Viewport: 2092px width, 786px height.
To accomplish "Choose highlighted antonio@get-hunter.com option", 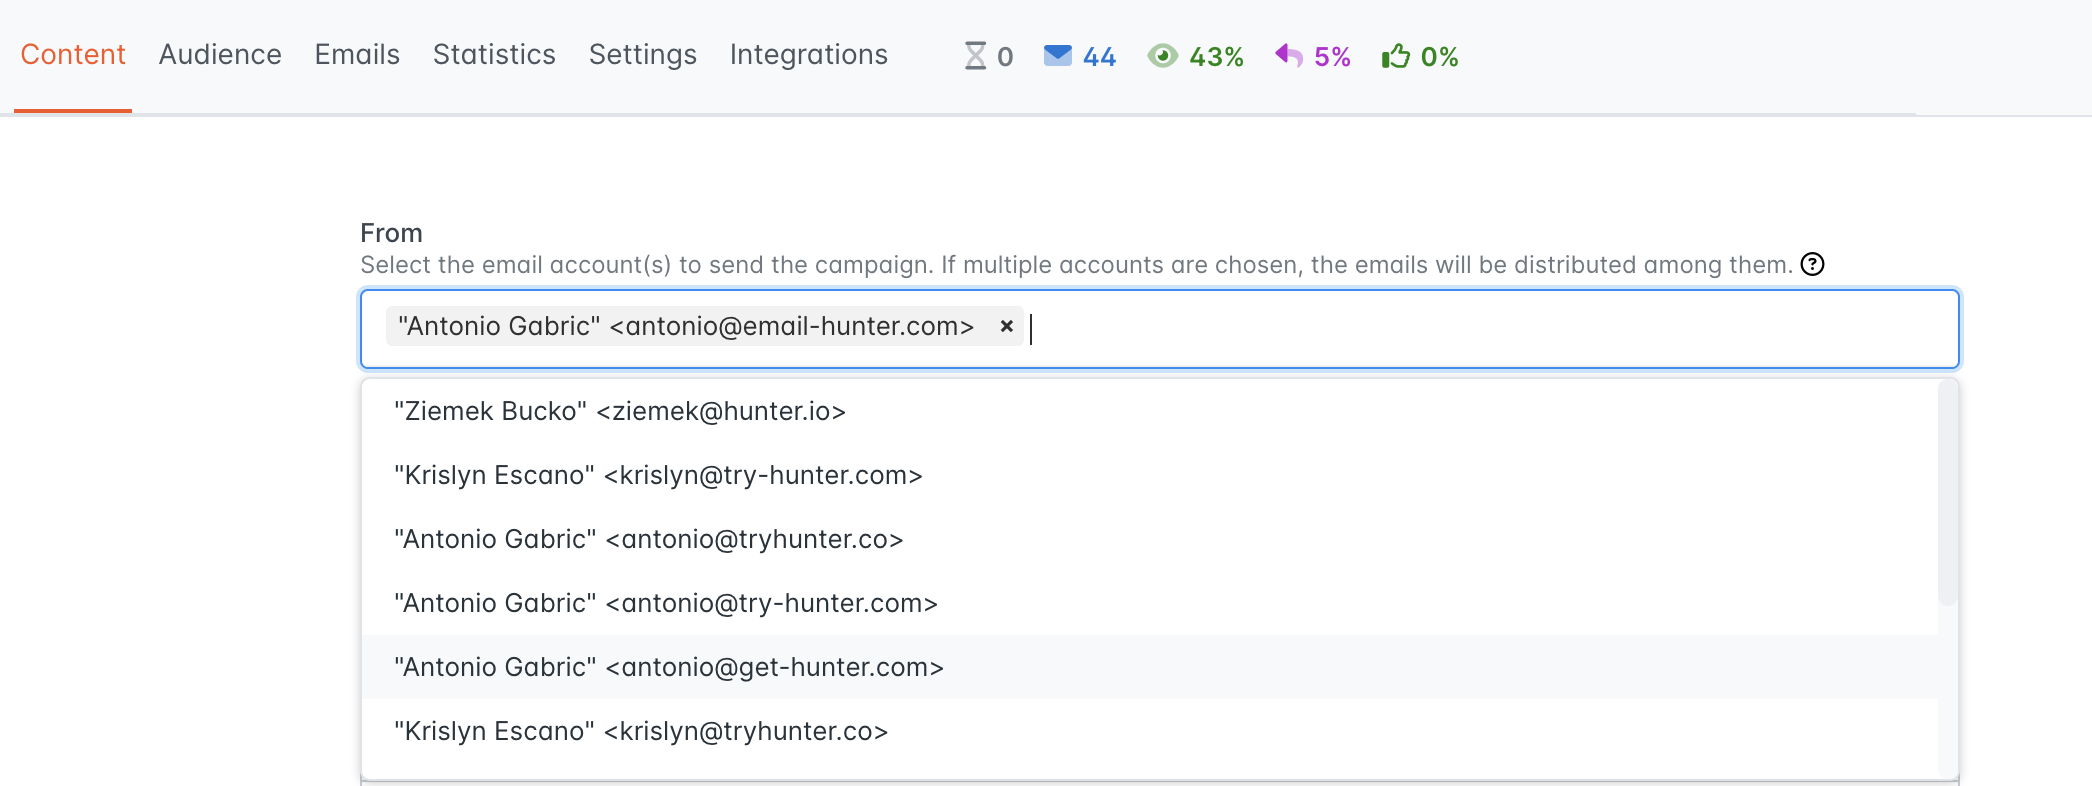I will click(1150, 667).
